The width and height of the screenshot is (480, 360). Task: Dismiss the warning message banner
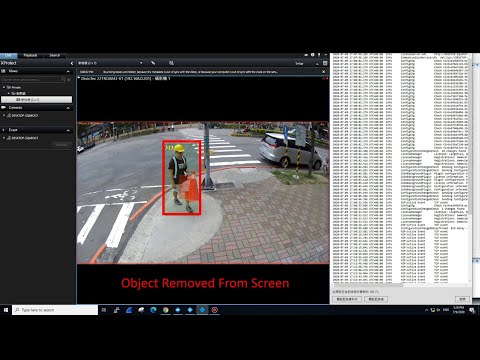[x=323, y=72]
